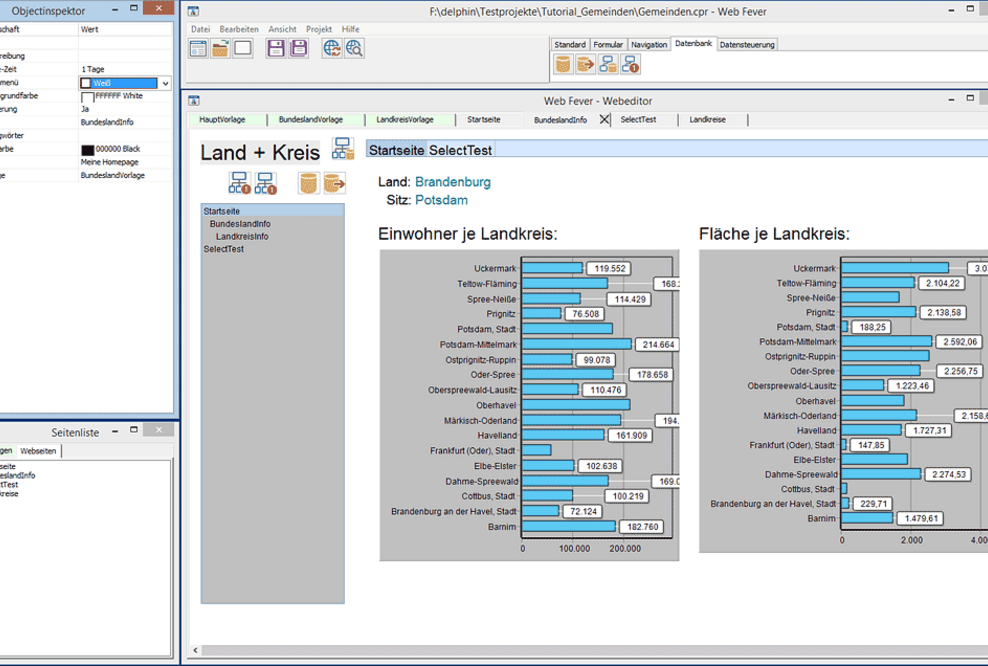Click the globe-with-arrows publish icon
The image size is (988, 666).
coord(330,48)
